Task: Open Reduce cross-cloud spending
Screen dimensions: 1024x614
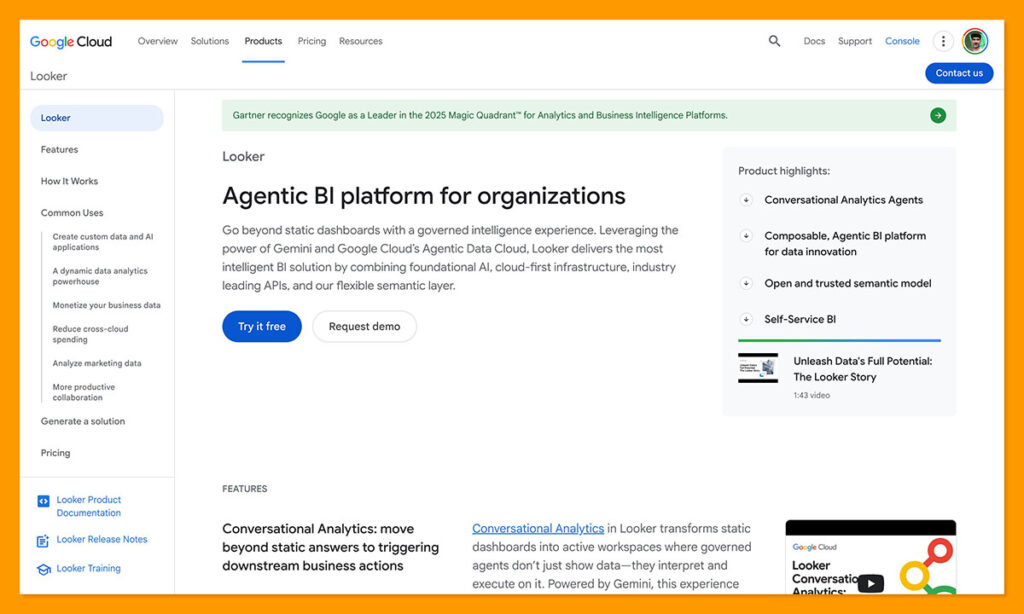Action: click(90, 334)
